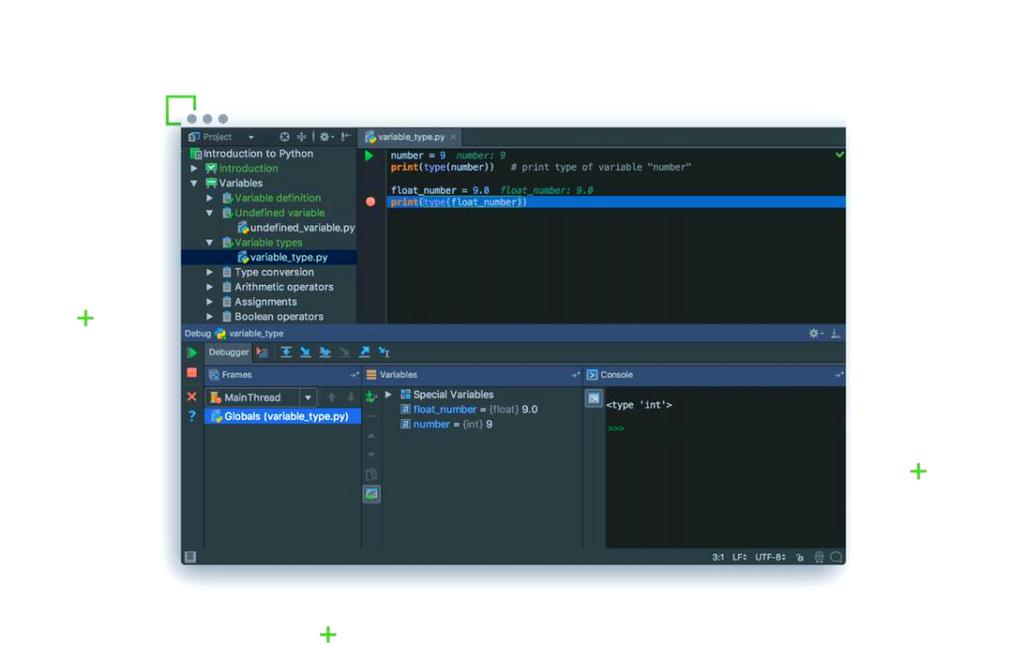
Task: Click the highlighted print statement line
Action: [x=460, y=202]
